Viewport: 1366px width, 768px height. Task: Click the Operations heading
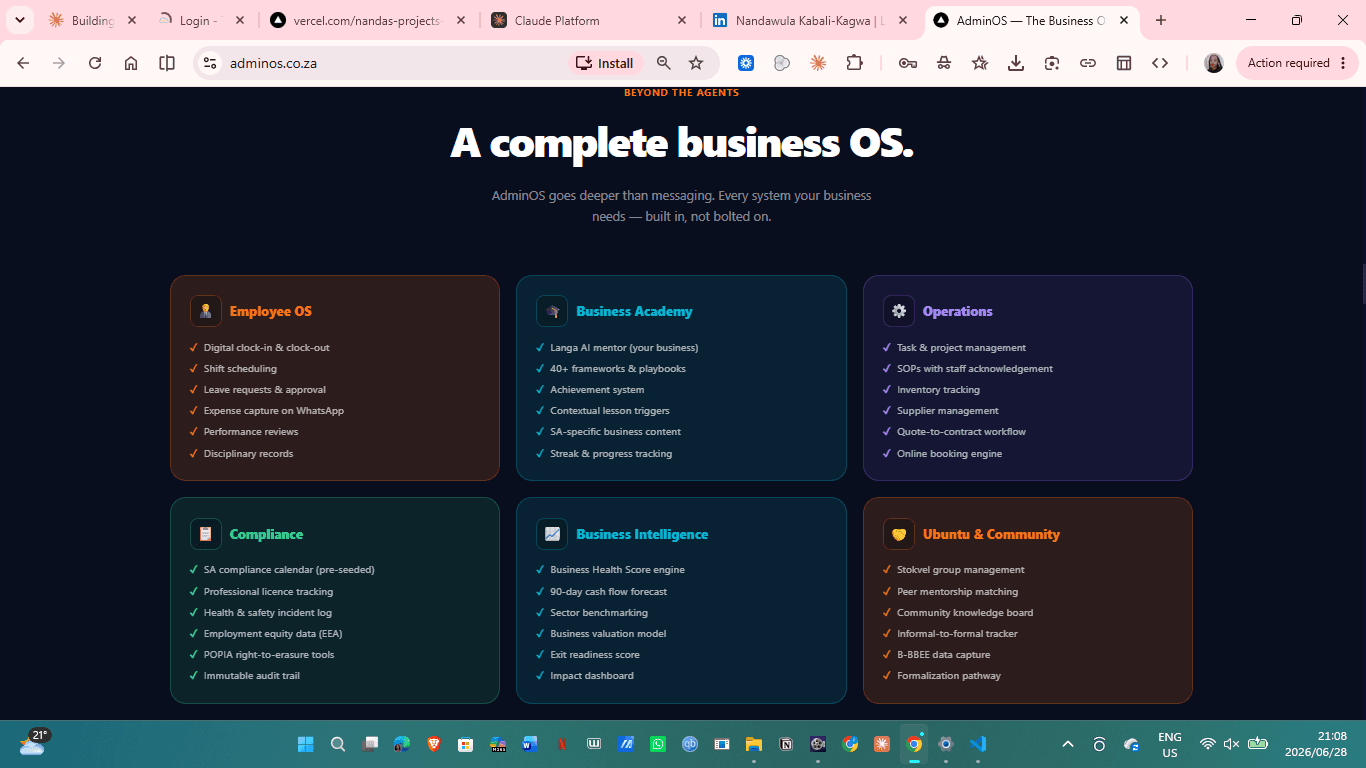tap(958, 311)
